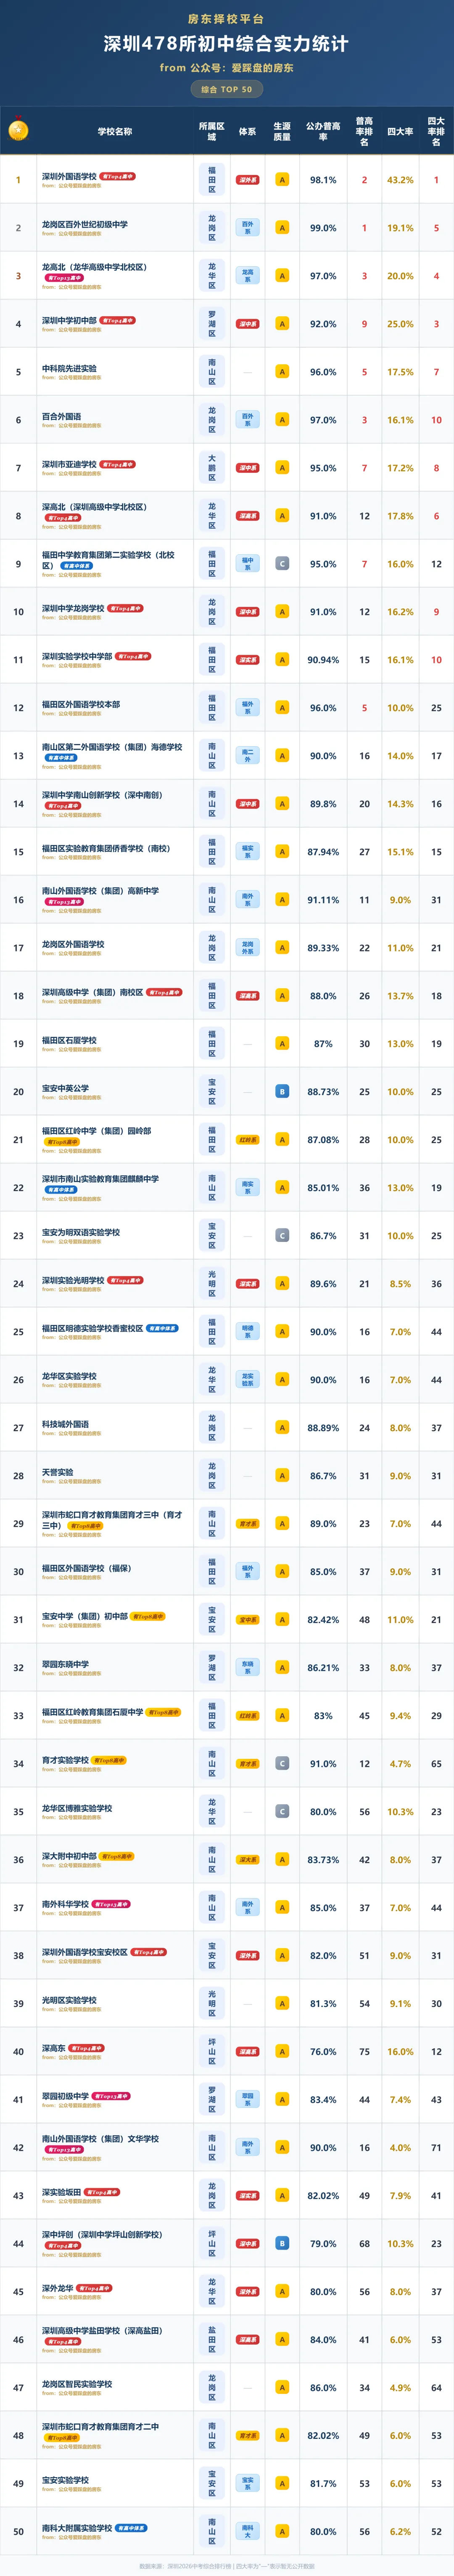
Task: Click the 深大系 badge for 深大附中初中部
Action: [x=248, y=1860]
